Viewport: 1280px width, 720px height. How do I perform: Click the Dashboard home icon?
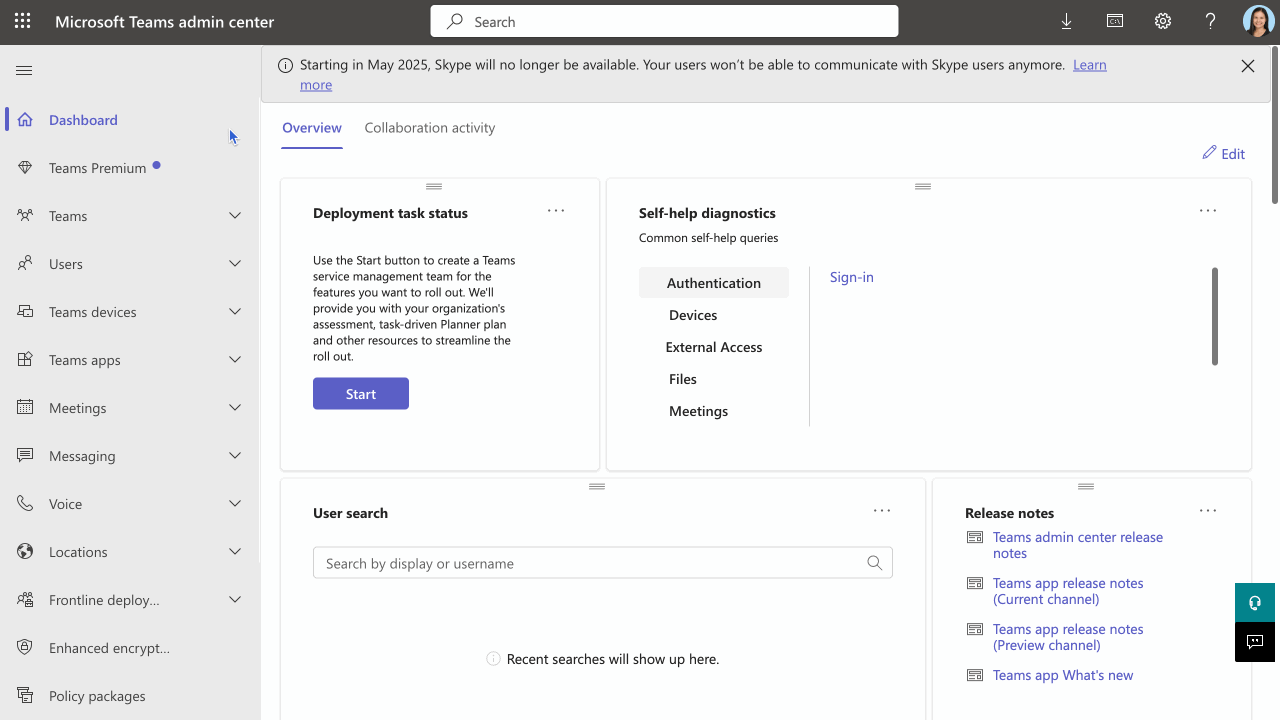click(x=25, y=119)
